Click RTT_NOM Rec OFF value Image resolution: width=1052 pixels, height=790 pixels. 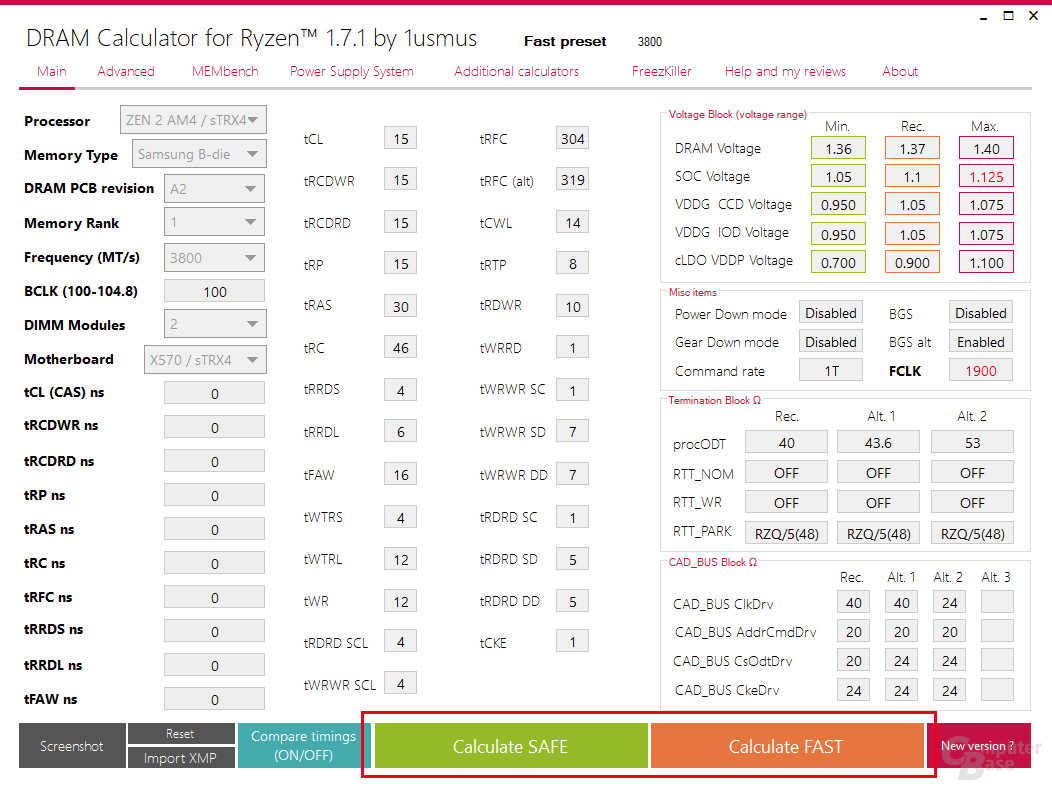(786, 473)
